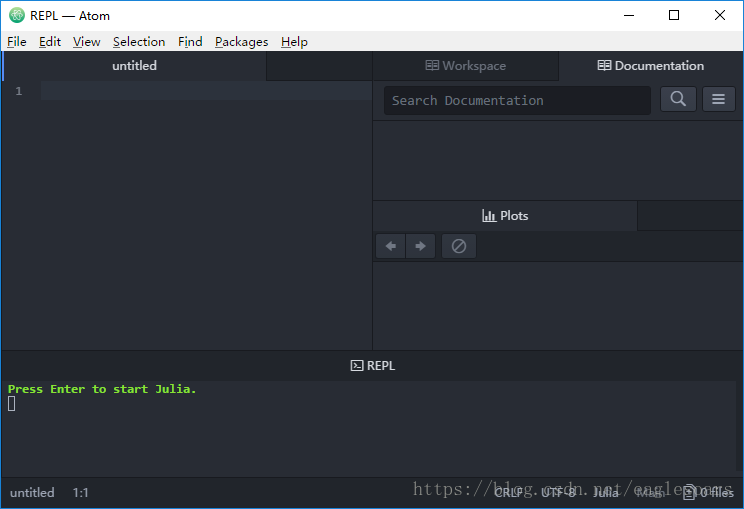This screenshot has width=744, height=509.
Task: Select the Documentation tab
Action: tap(651, 66)
